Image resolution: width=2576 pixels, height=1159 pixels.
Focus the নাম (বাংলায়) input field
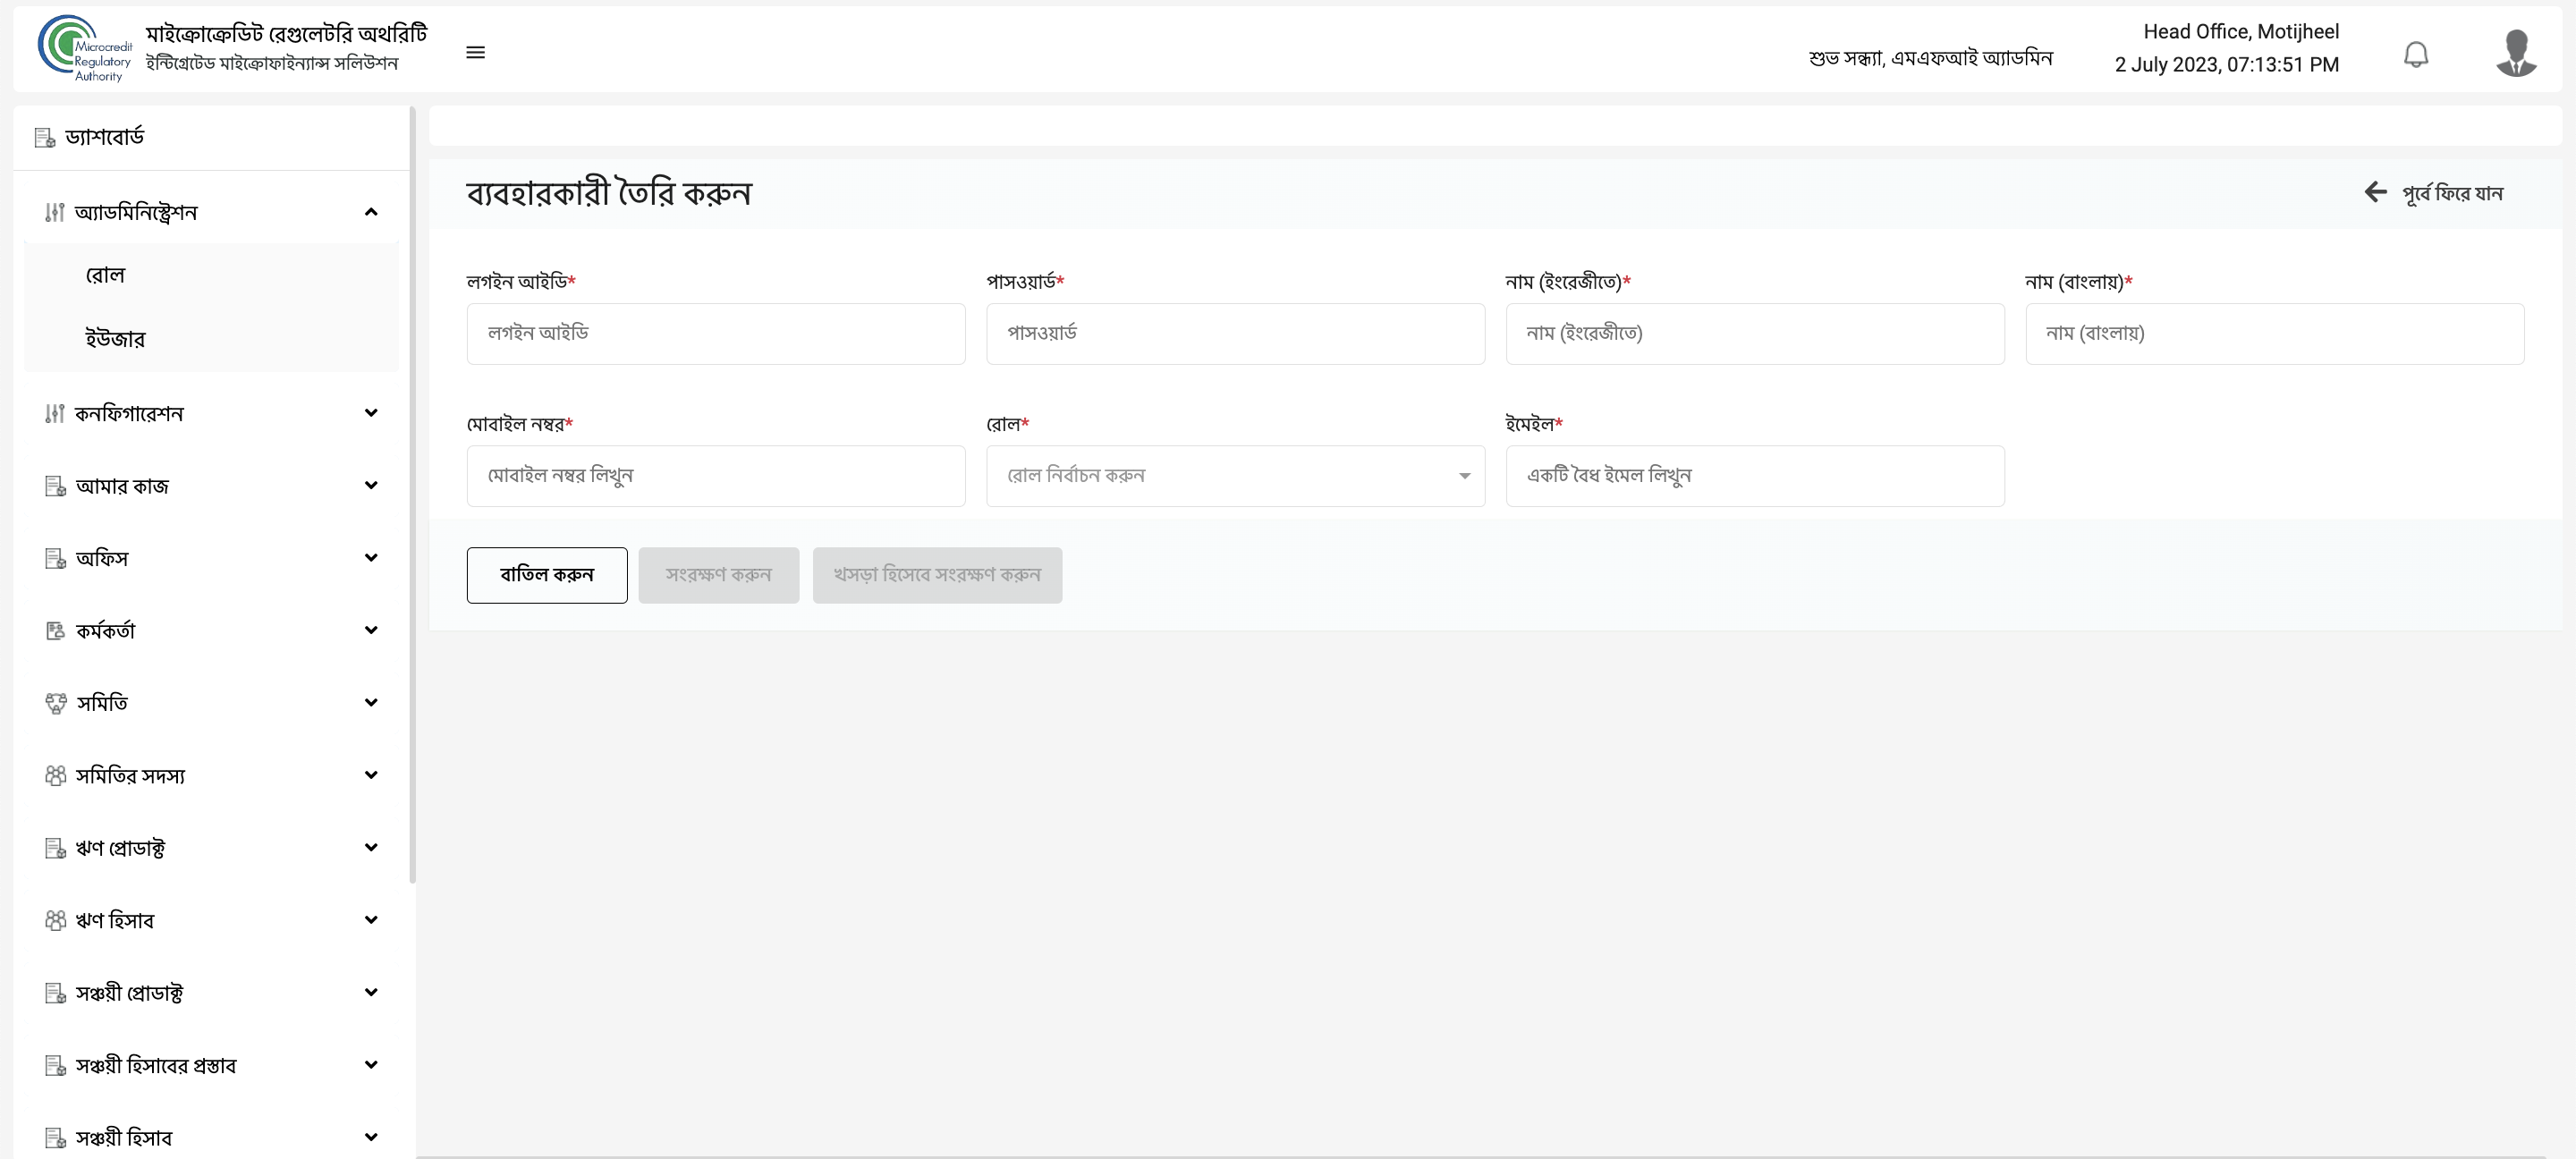pyautogui.click(x=2274, y=334)
